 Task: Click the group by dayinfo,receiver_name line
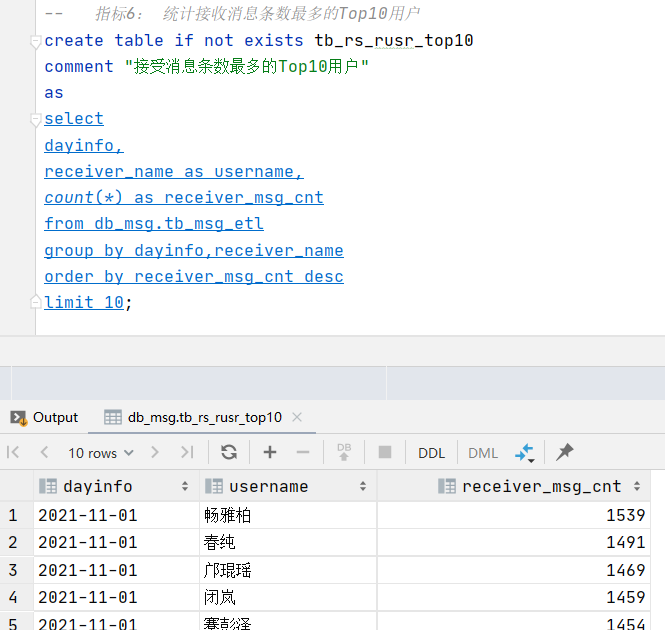pyautogui.click(x=194, y=250)
